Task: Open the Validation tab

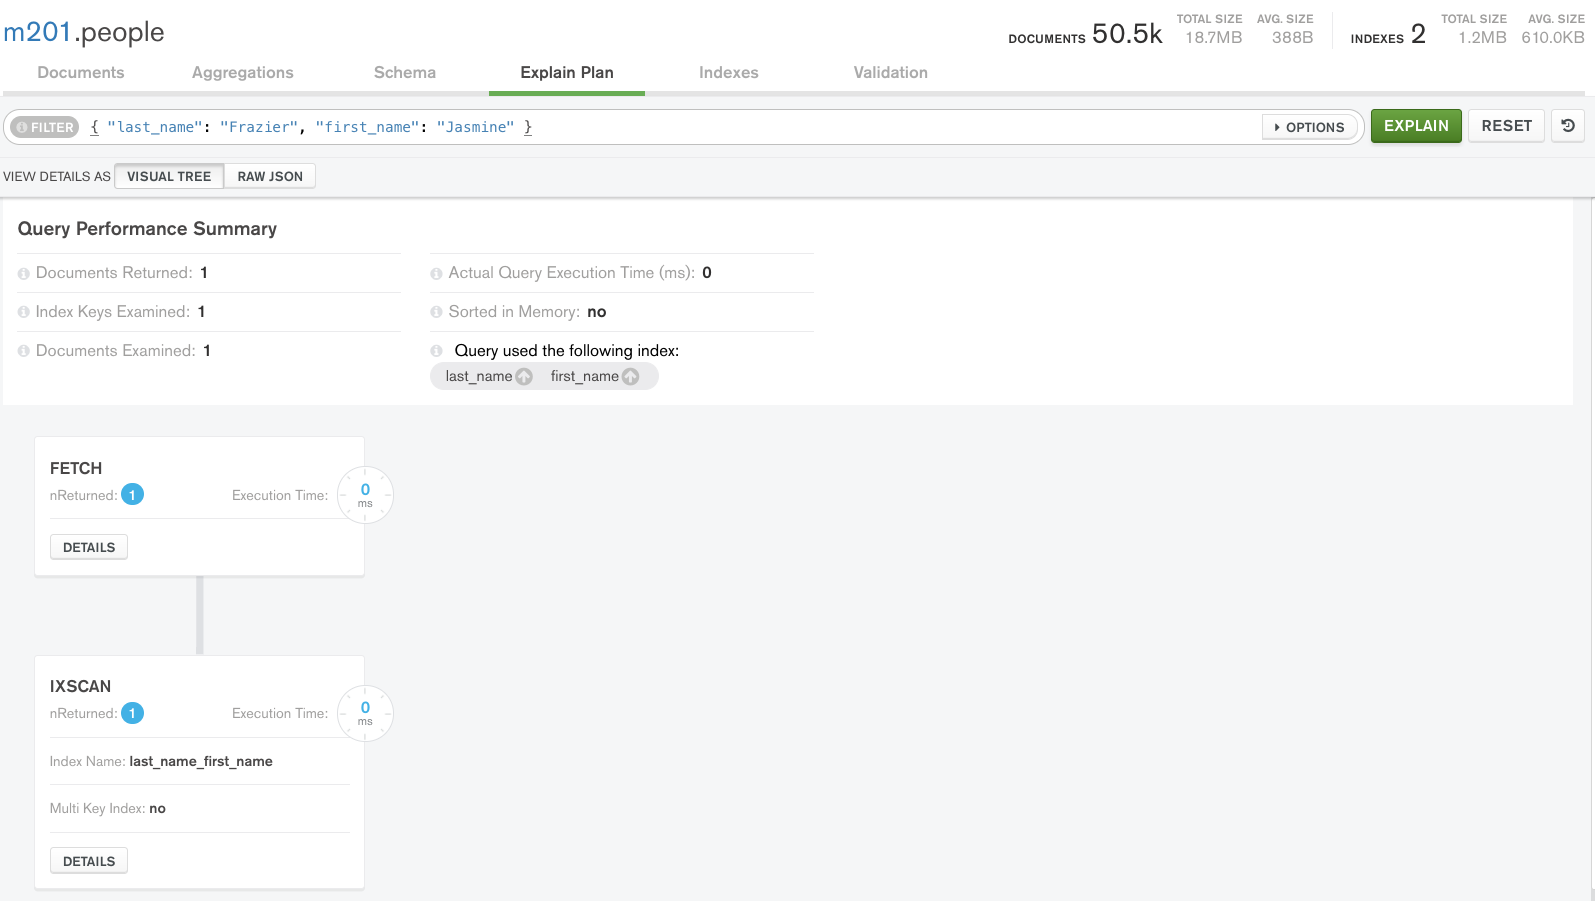Action: [891, 72]
